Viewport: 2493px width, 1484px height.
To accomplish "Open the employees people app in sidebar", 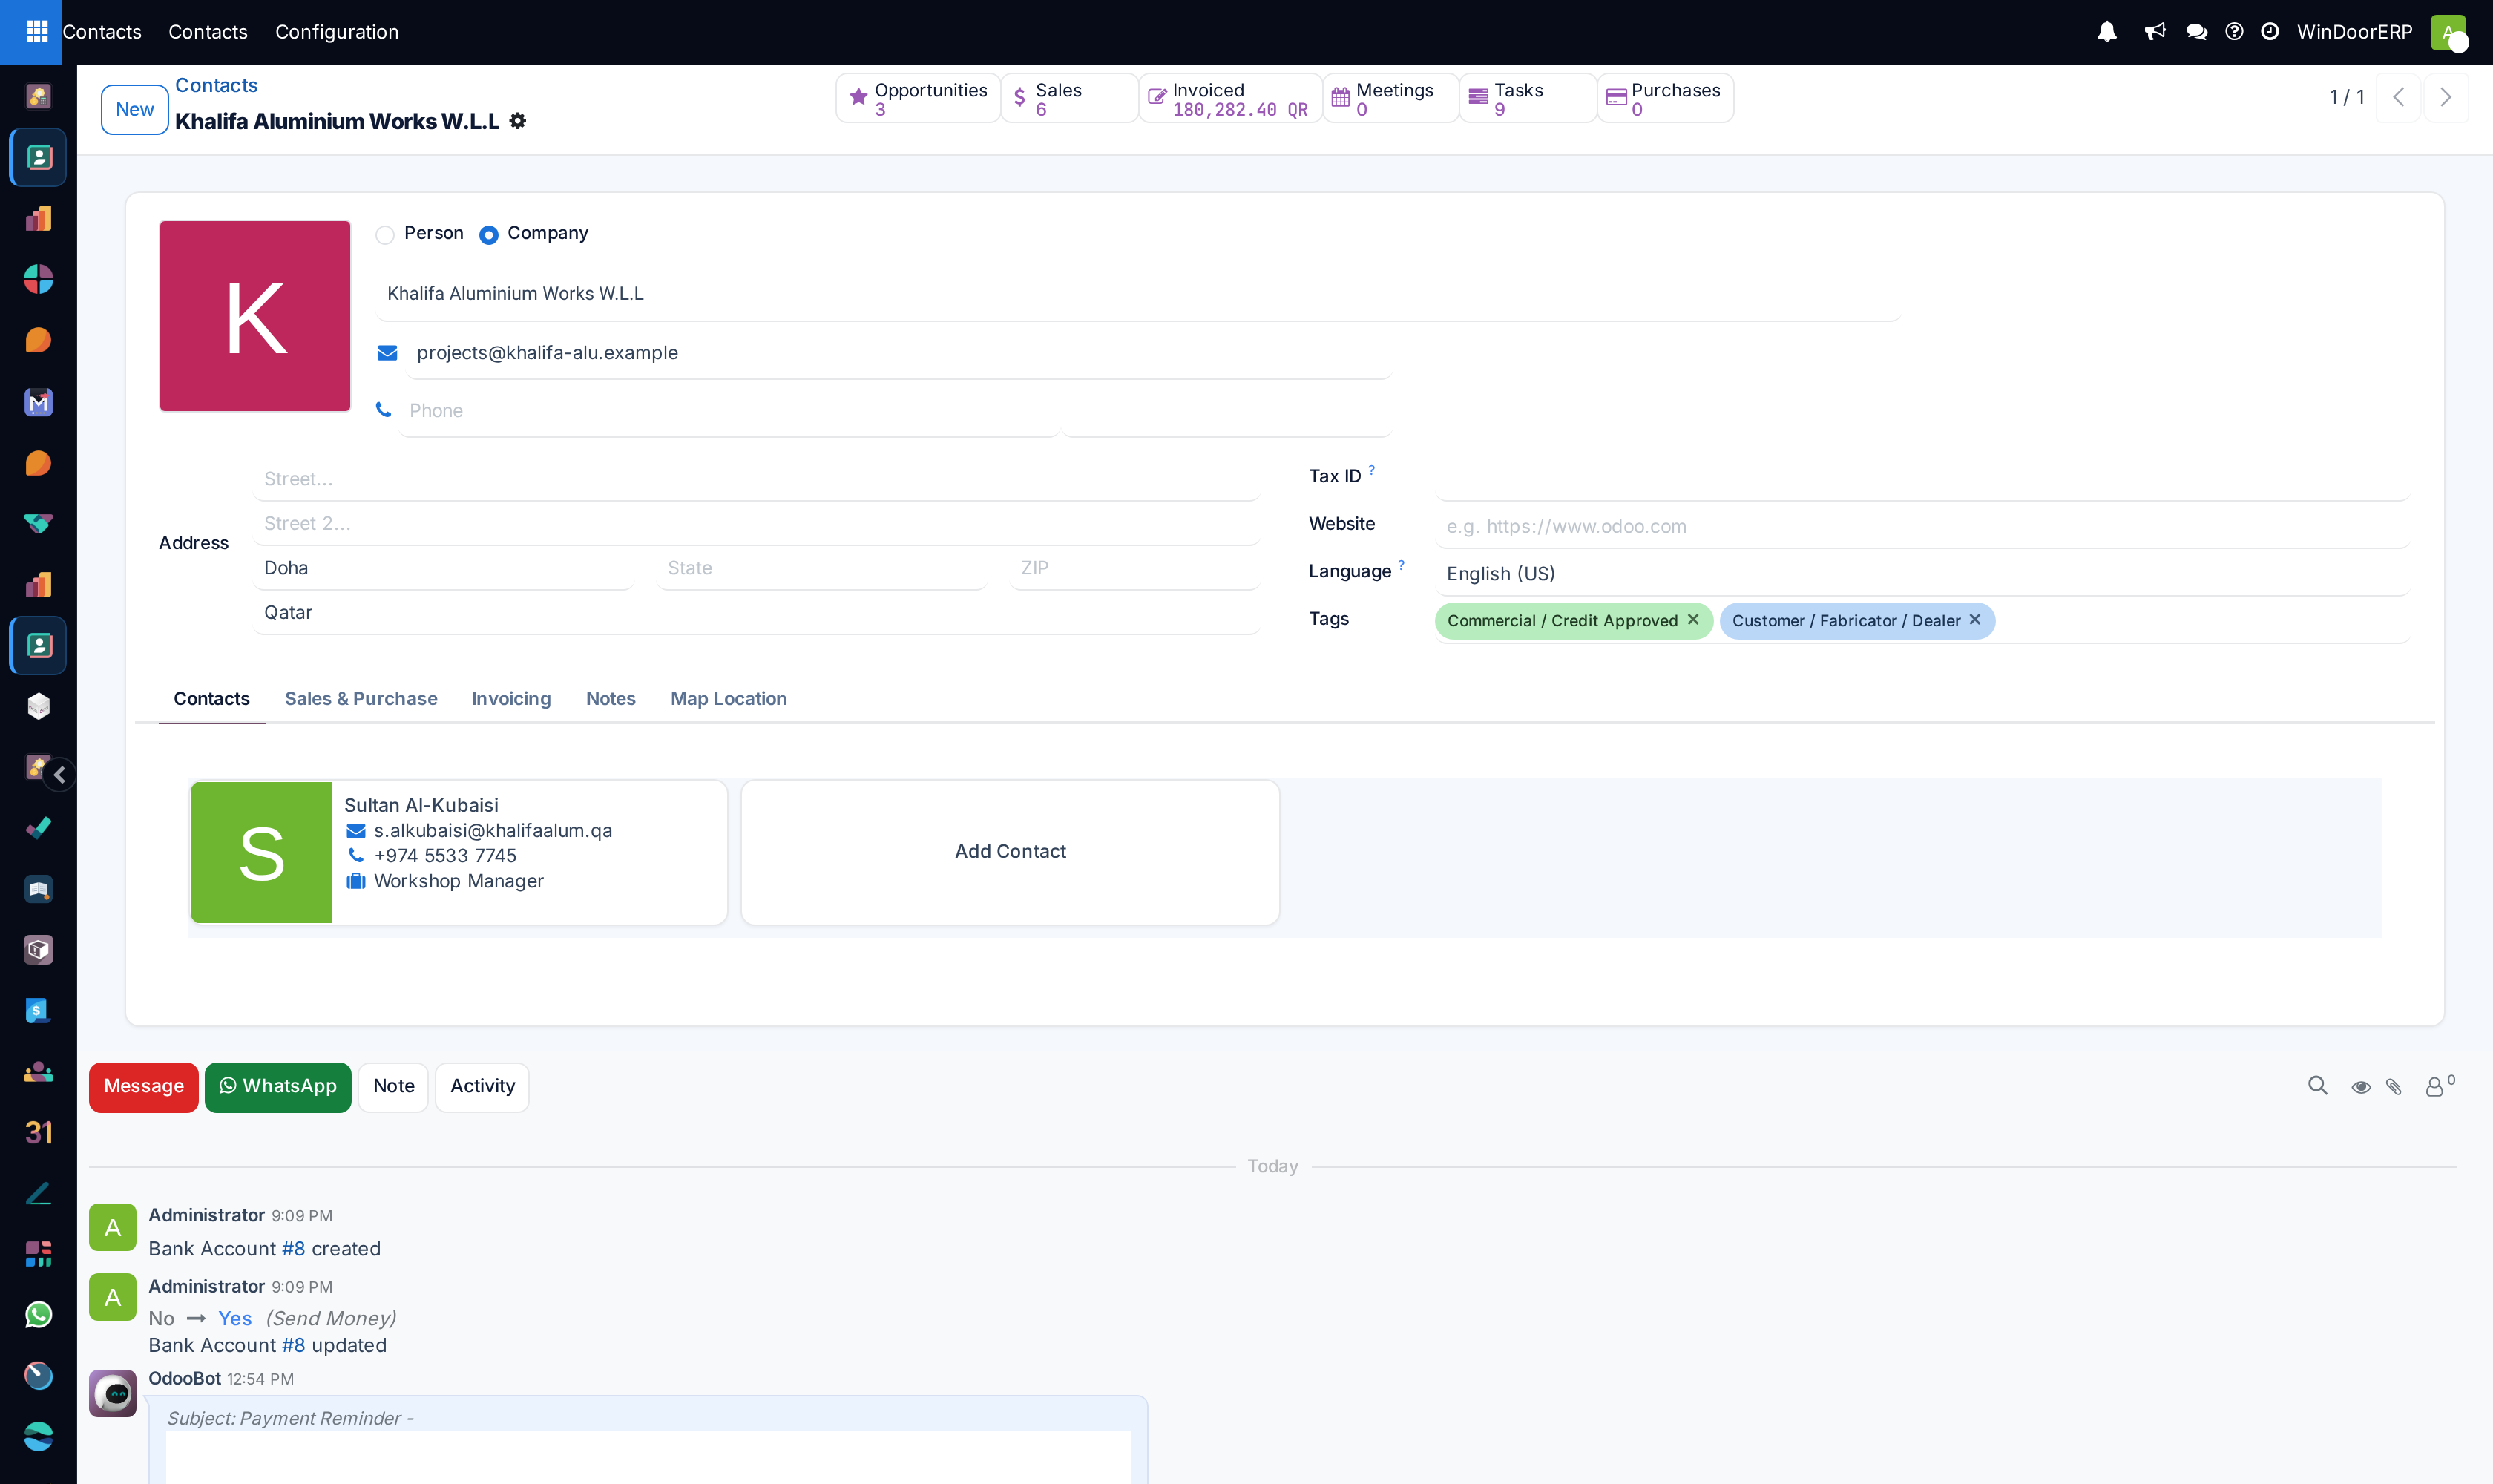I will (38, 1071).
